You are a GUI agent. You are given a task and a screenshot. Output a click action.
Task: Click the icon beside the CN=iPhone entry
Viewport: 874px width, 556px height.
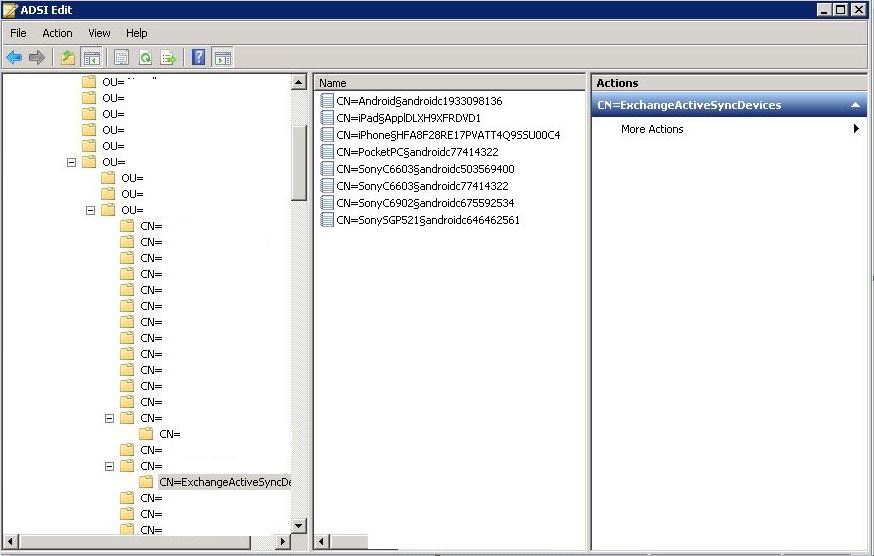[327, 135]
